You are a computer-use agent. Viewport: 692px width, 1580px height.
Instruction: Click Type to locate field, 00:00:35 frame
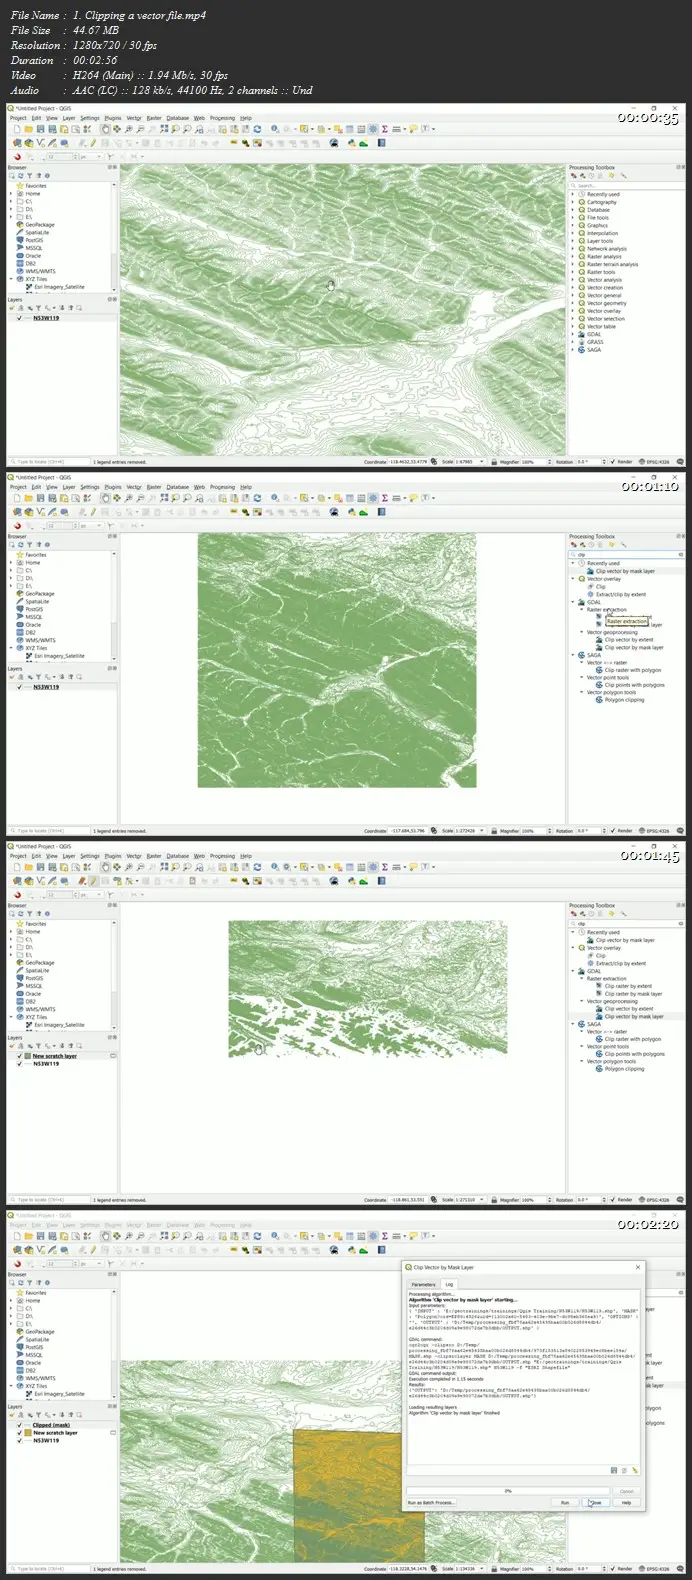48,462
